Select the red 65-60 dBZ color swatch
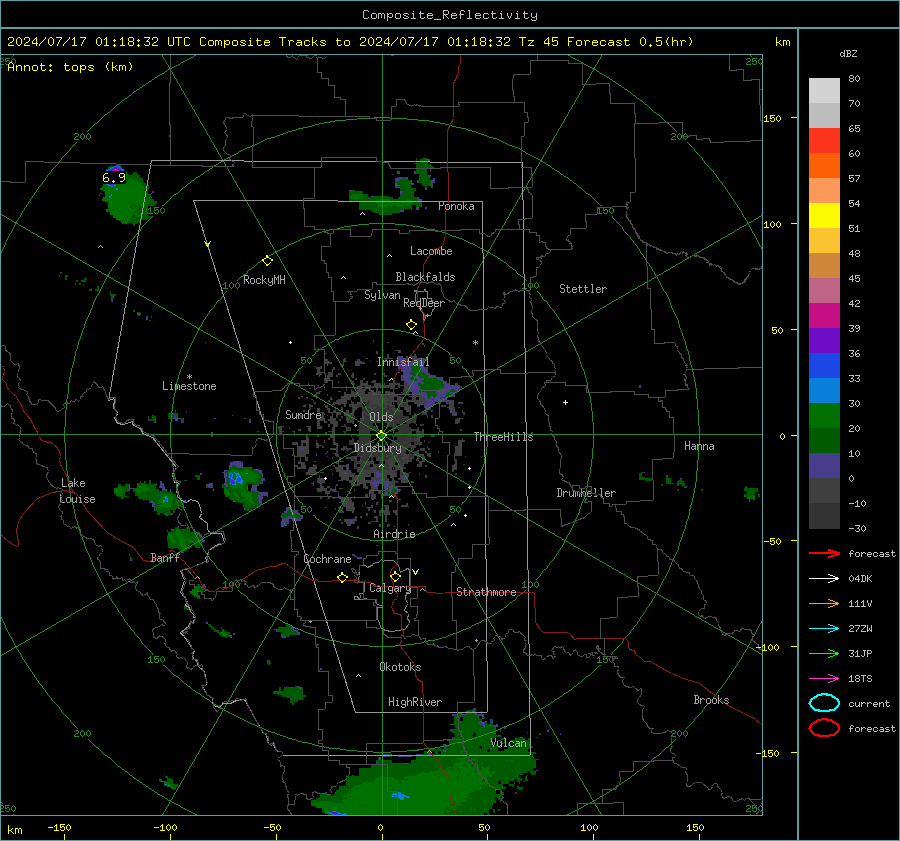Image resolution: width=900 pixels, height=841 pixels. 824,141
